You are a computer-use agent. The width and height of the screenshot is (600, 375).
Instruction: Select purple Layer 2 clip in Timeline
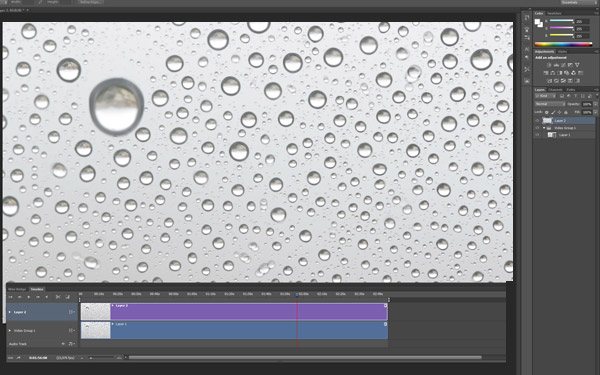[249, 312]
